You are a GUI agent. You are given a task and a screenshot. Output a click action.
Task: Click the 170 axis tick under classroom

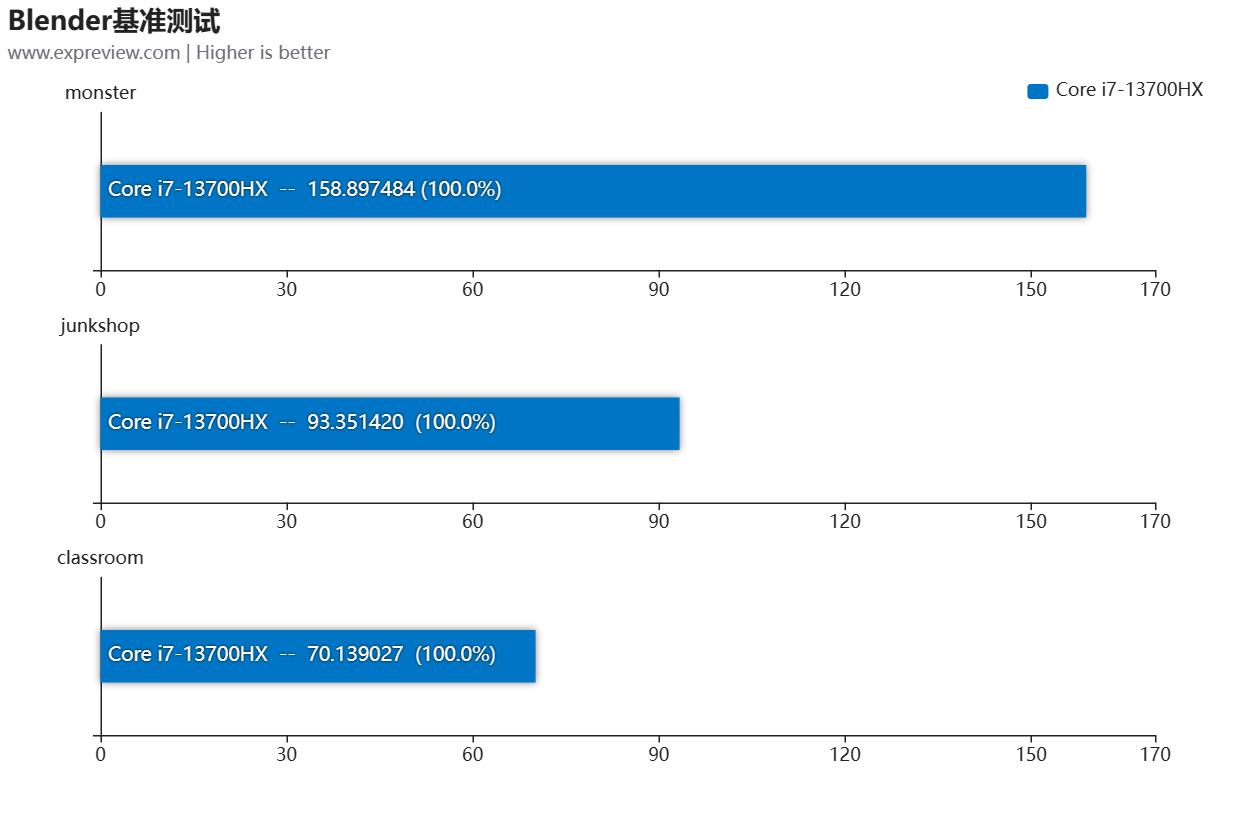pos(1155,755)
